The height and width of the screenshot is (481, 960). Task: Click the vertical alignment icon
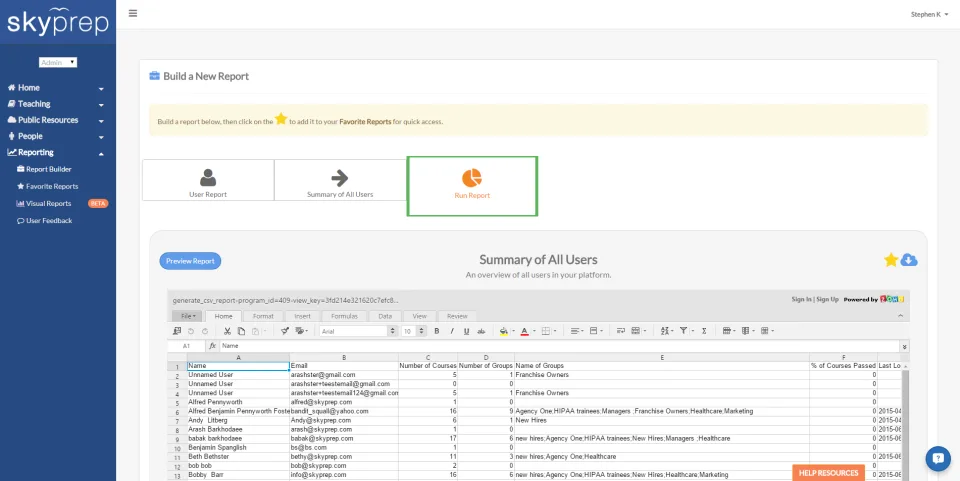coord(593,331)
